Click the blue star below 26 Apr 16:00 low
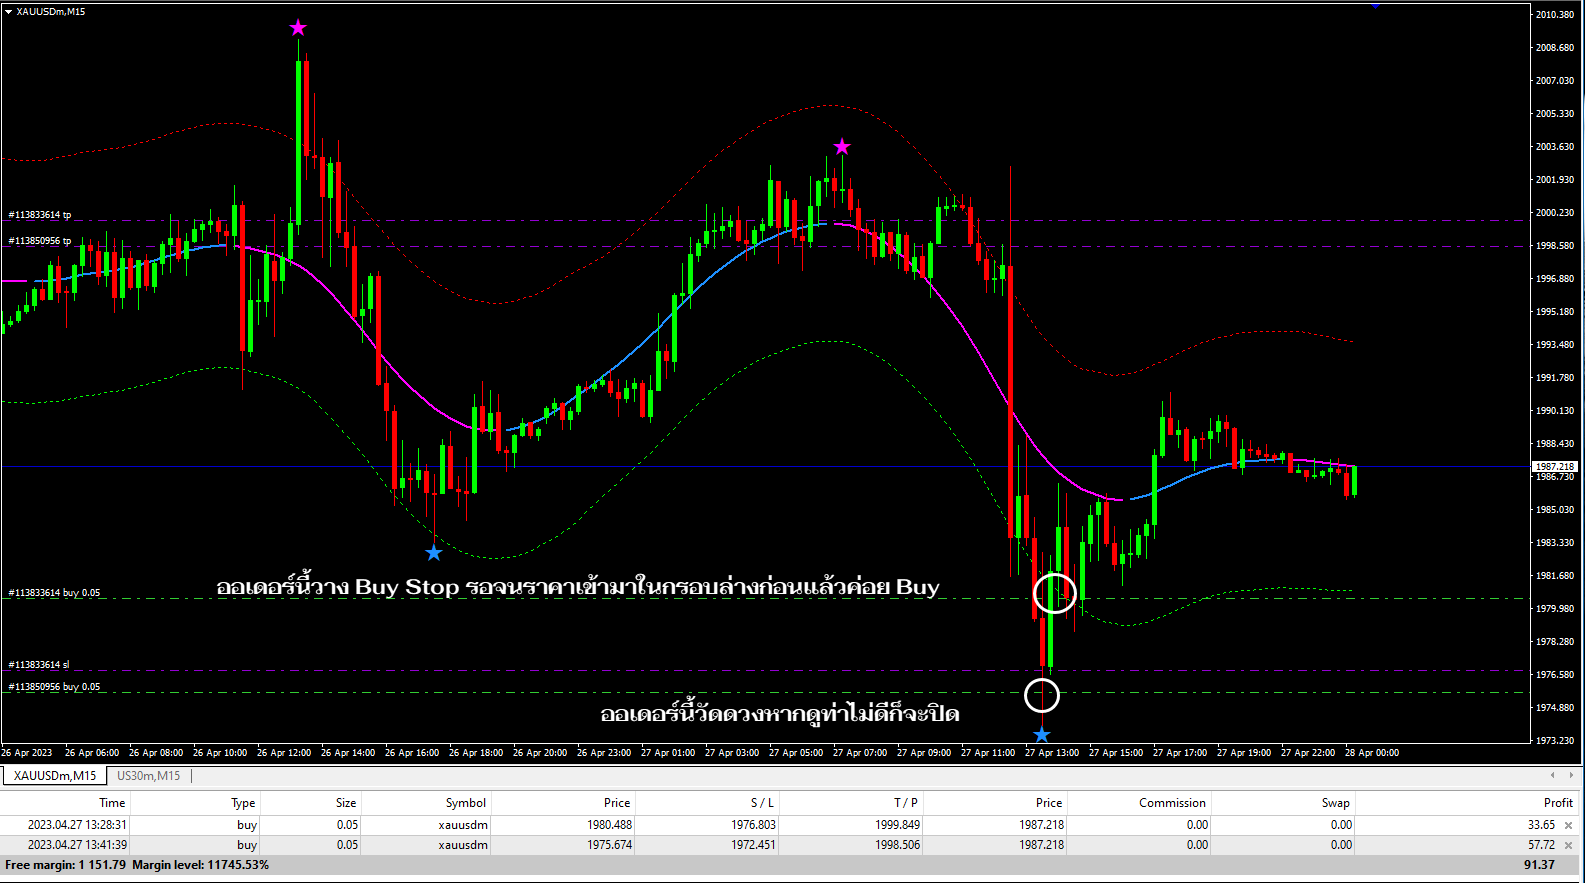Viewport: 1585px width, 883px height. point(434,553)
